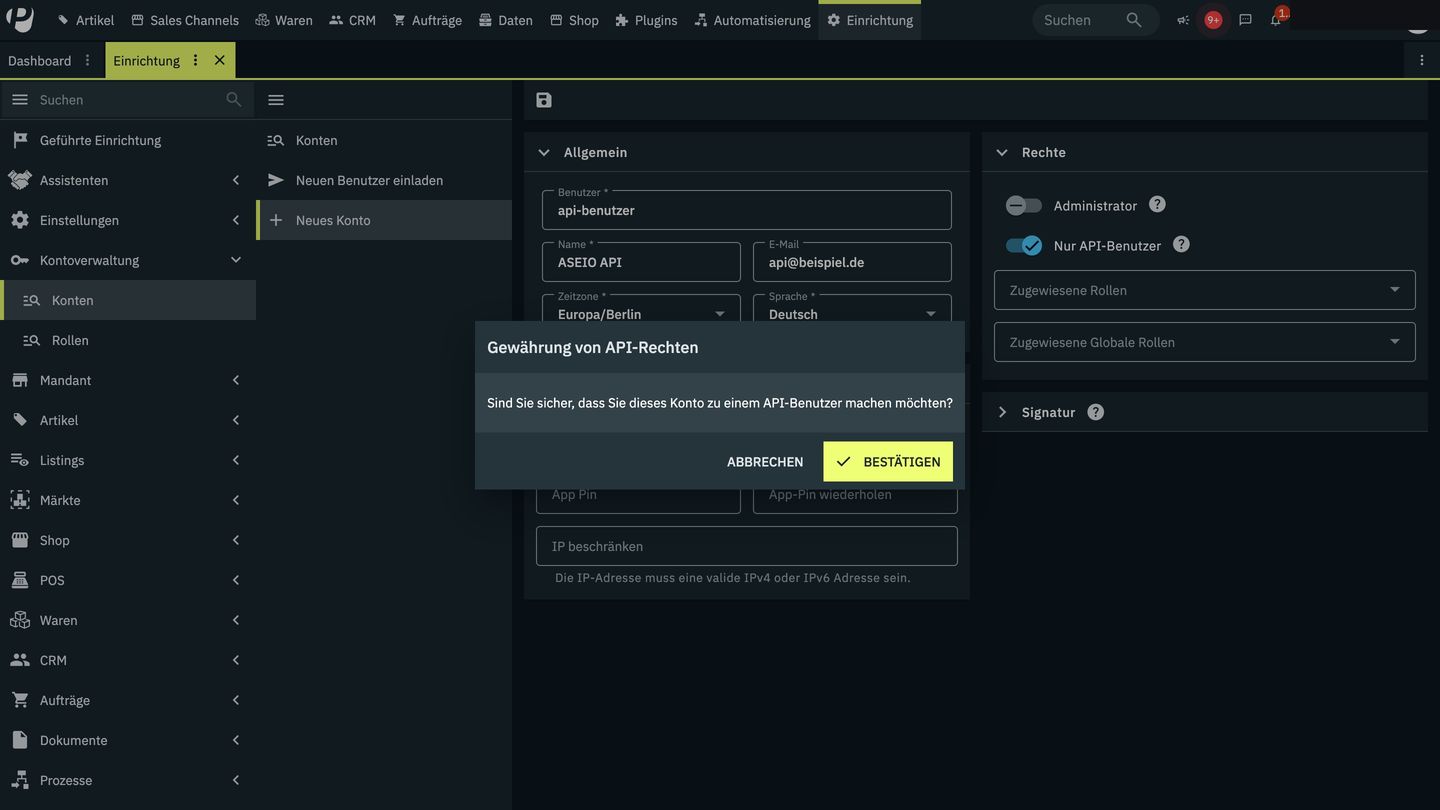Open the notifications bell icon

pos(1276,20)
